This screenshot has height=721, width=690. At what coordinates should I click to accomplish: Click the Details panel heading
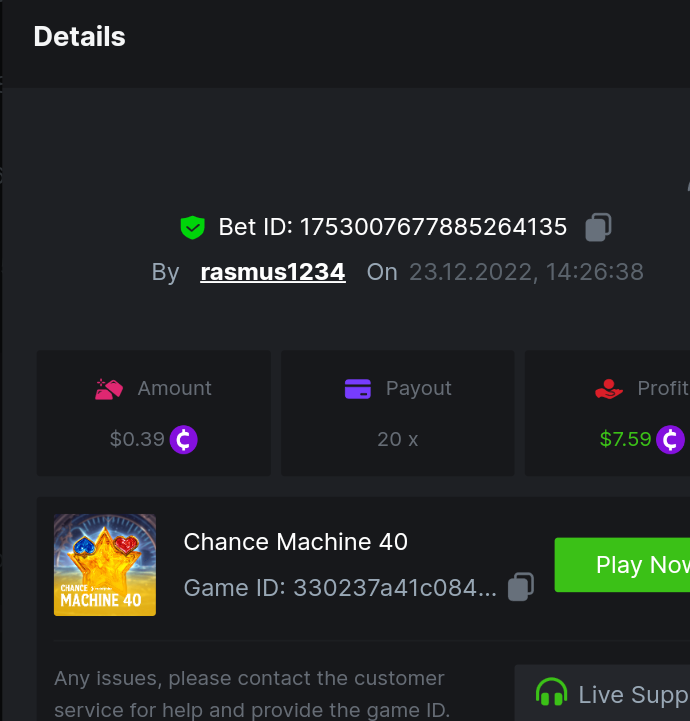(80, 37)
